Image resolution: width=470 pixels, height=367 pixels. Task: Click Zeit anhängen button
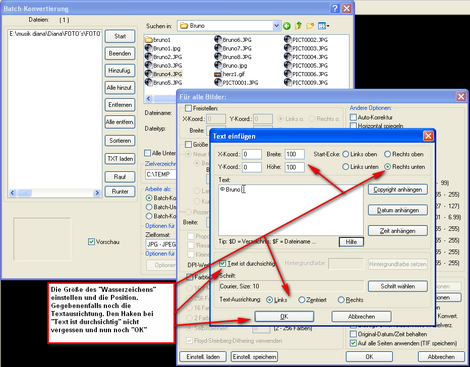[398, 231]
